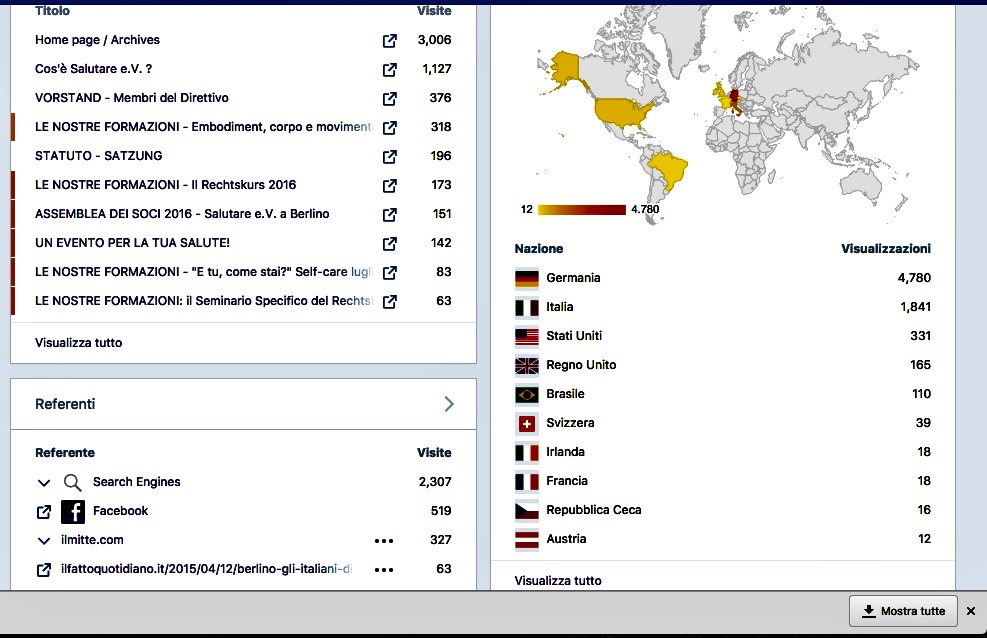Open three-dots menu for ilfattoquotidiano.it
Image resolution: width=987 pixels, height=638 pixels.
click(384, 570)
